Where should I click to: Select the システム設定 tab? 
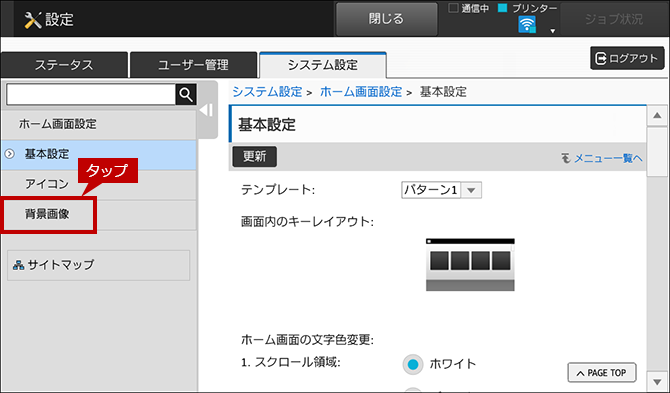pos(323,65)
